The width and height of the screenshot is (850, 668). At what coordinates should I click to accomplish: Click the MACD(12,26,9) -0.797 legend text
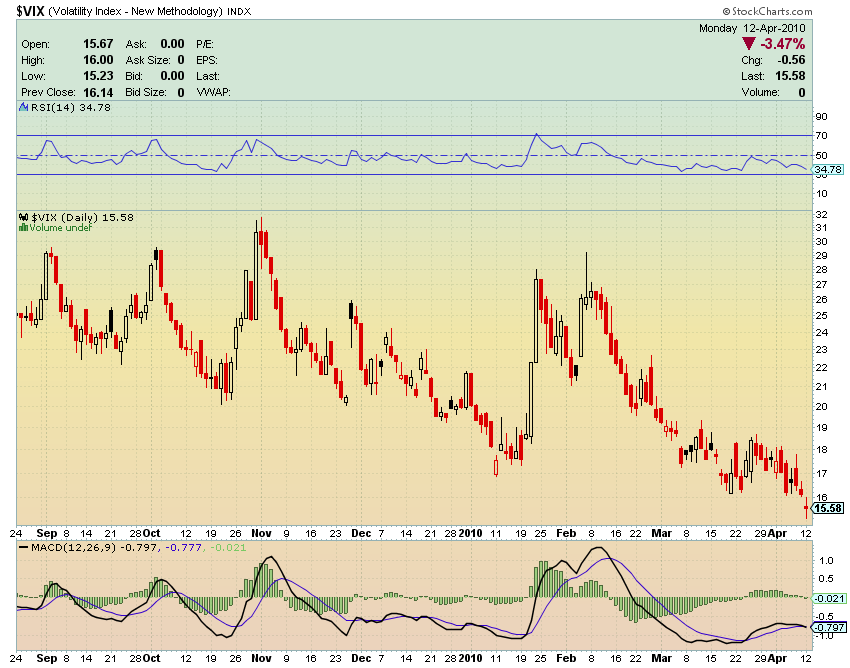[x=95, y=548]
